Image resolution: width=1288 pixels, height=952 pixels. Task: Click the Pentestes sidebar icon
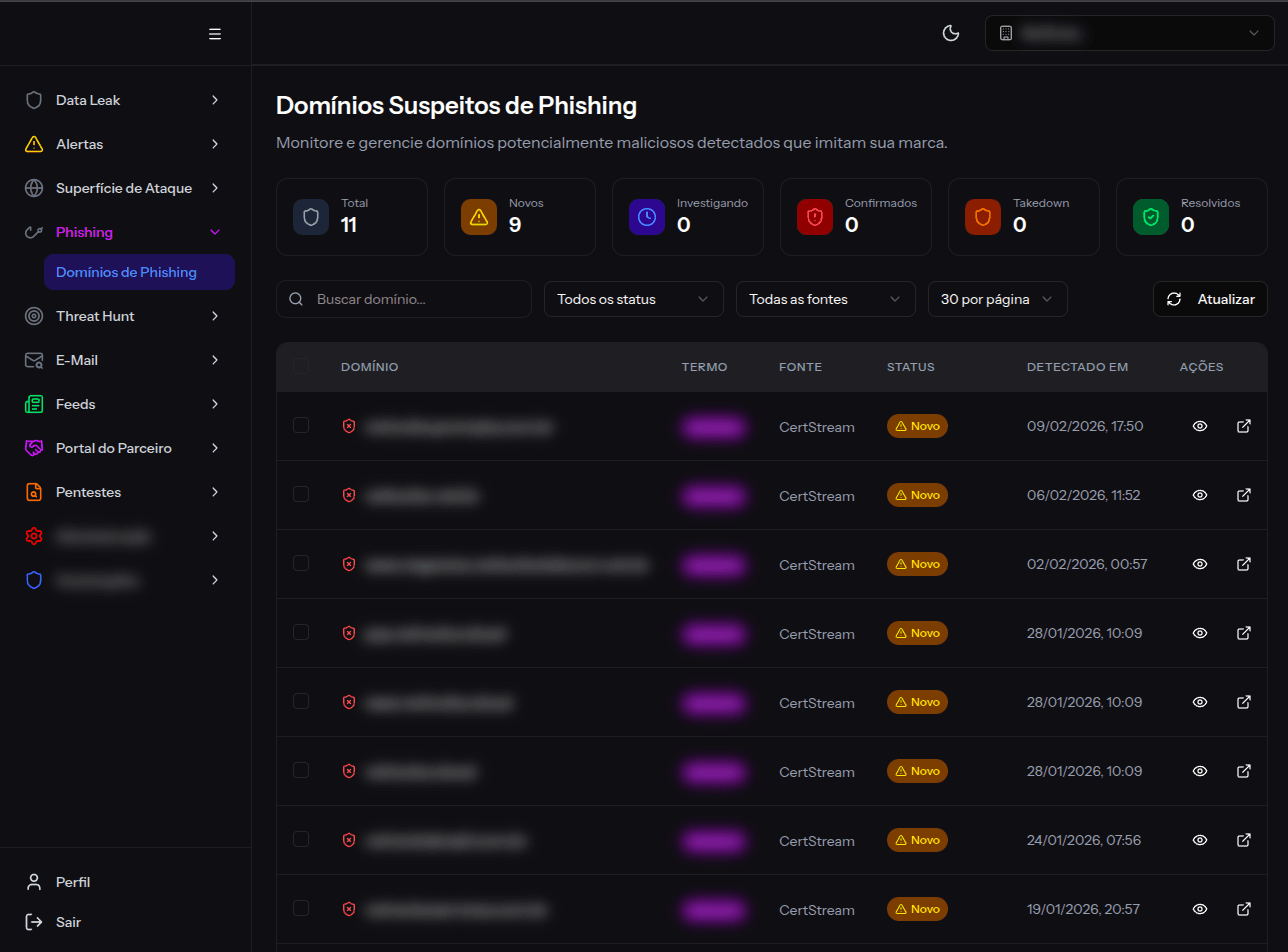34,491
